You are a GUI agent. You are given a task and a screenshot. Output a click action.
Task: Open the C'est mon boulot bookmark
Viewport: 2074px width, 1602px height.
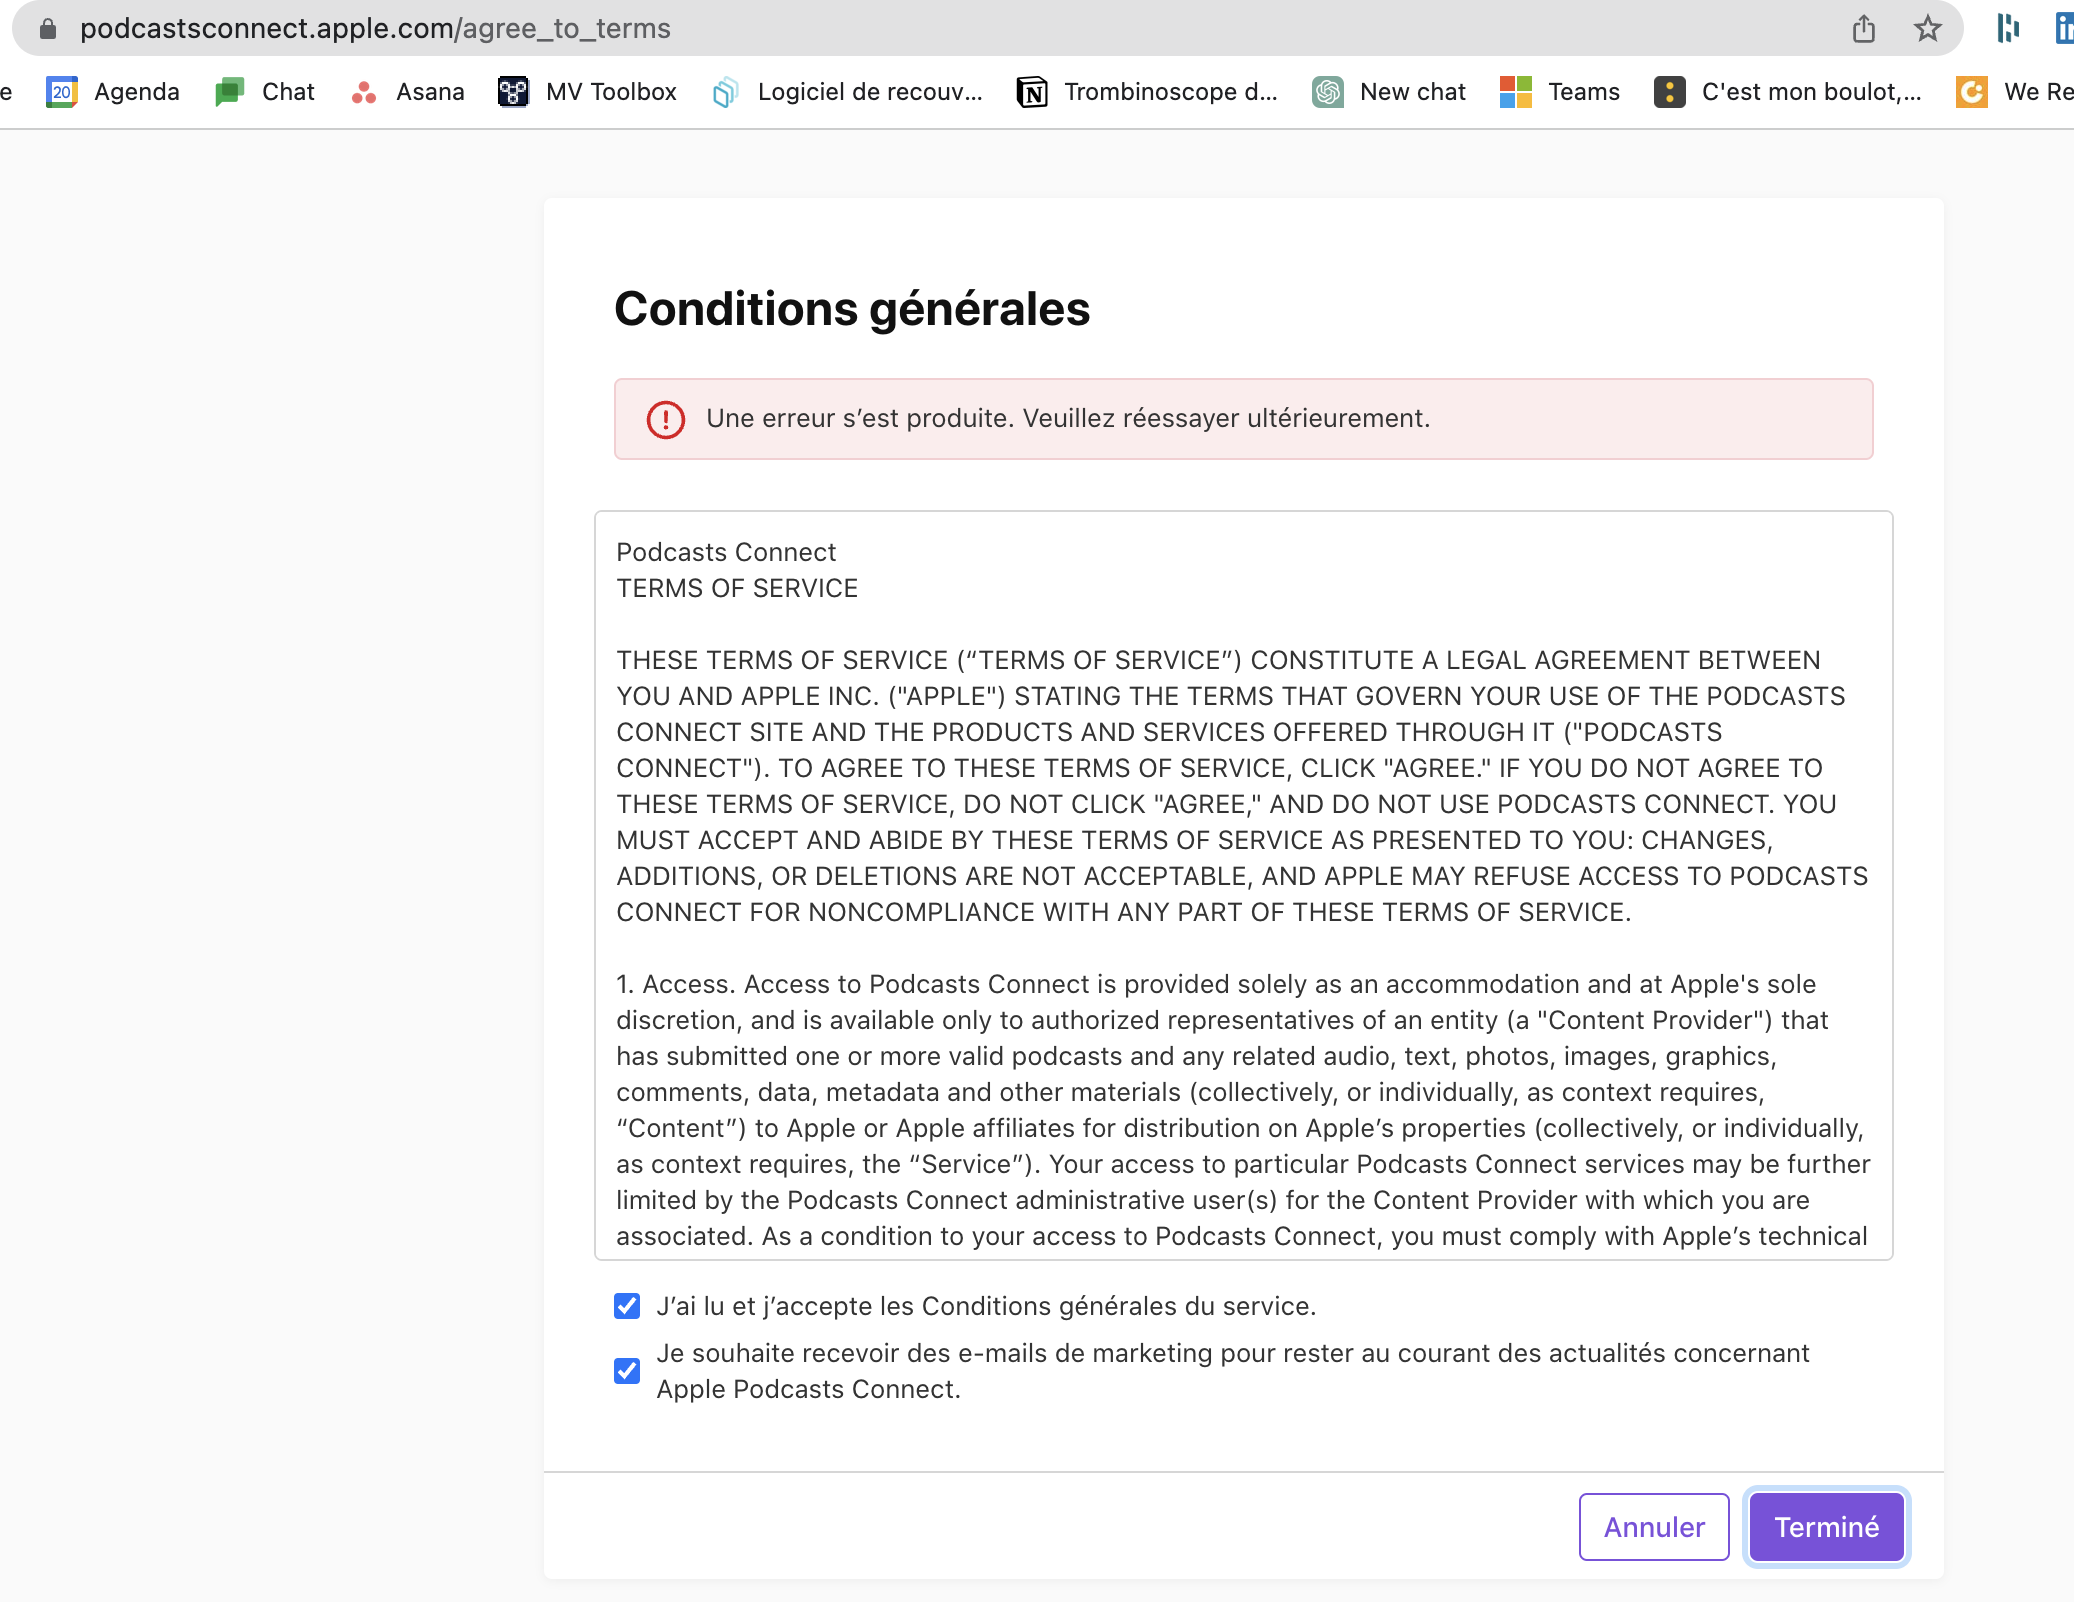[1788, 92]
